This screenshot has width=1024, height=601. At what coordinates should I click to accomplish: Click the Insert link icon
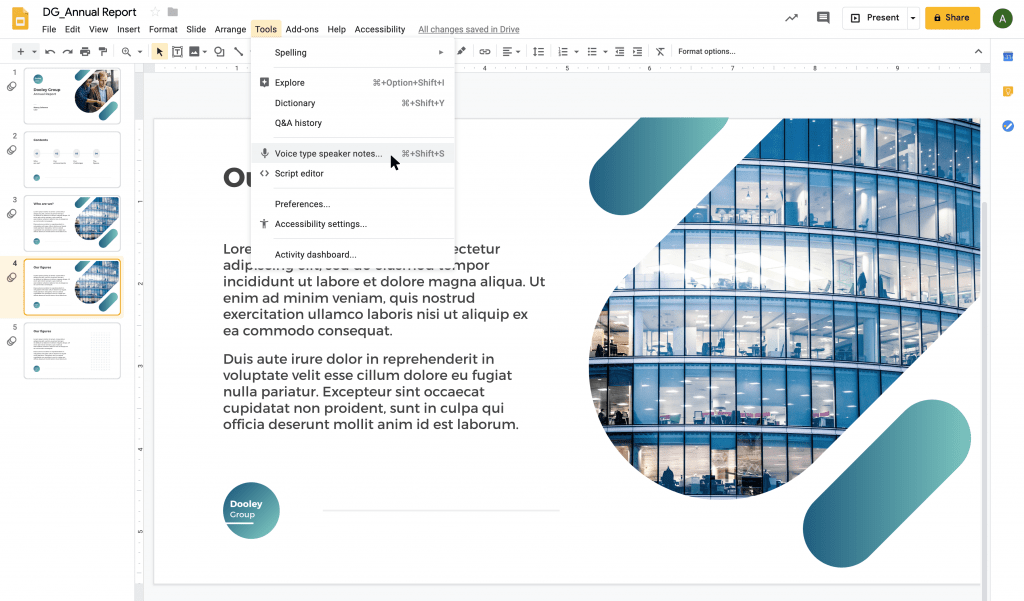pyautogui.click(x=485, y=52)
